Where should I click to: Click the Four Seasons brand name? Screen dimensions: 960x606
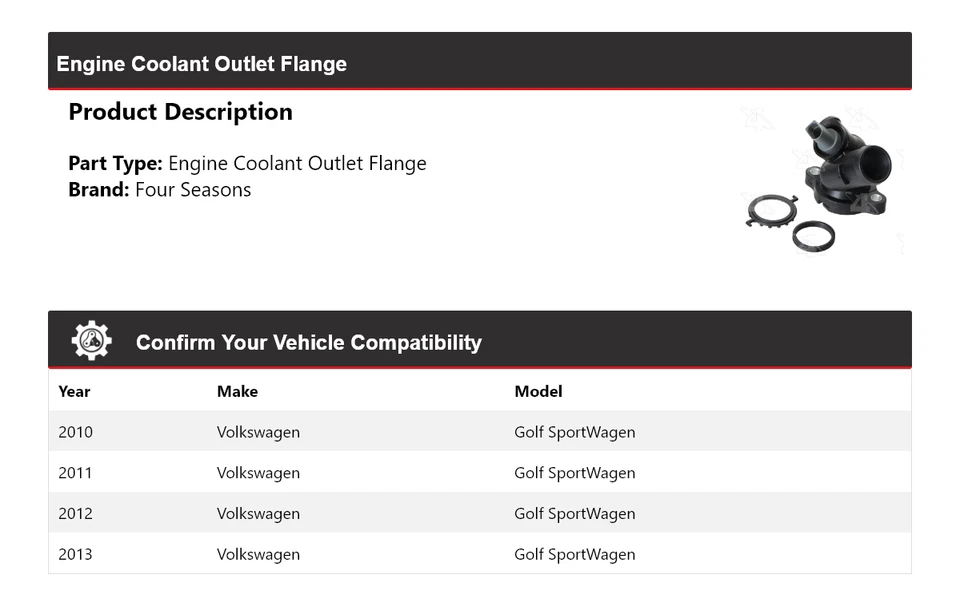(193, 190)
